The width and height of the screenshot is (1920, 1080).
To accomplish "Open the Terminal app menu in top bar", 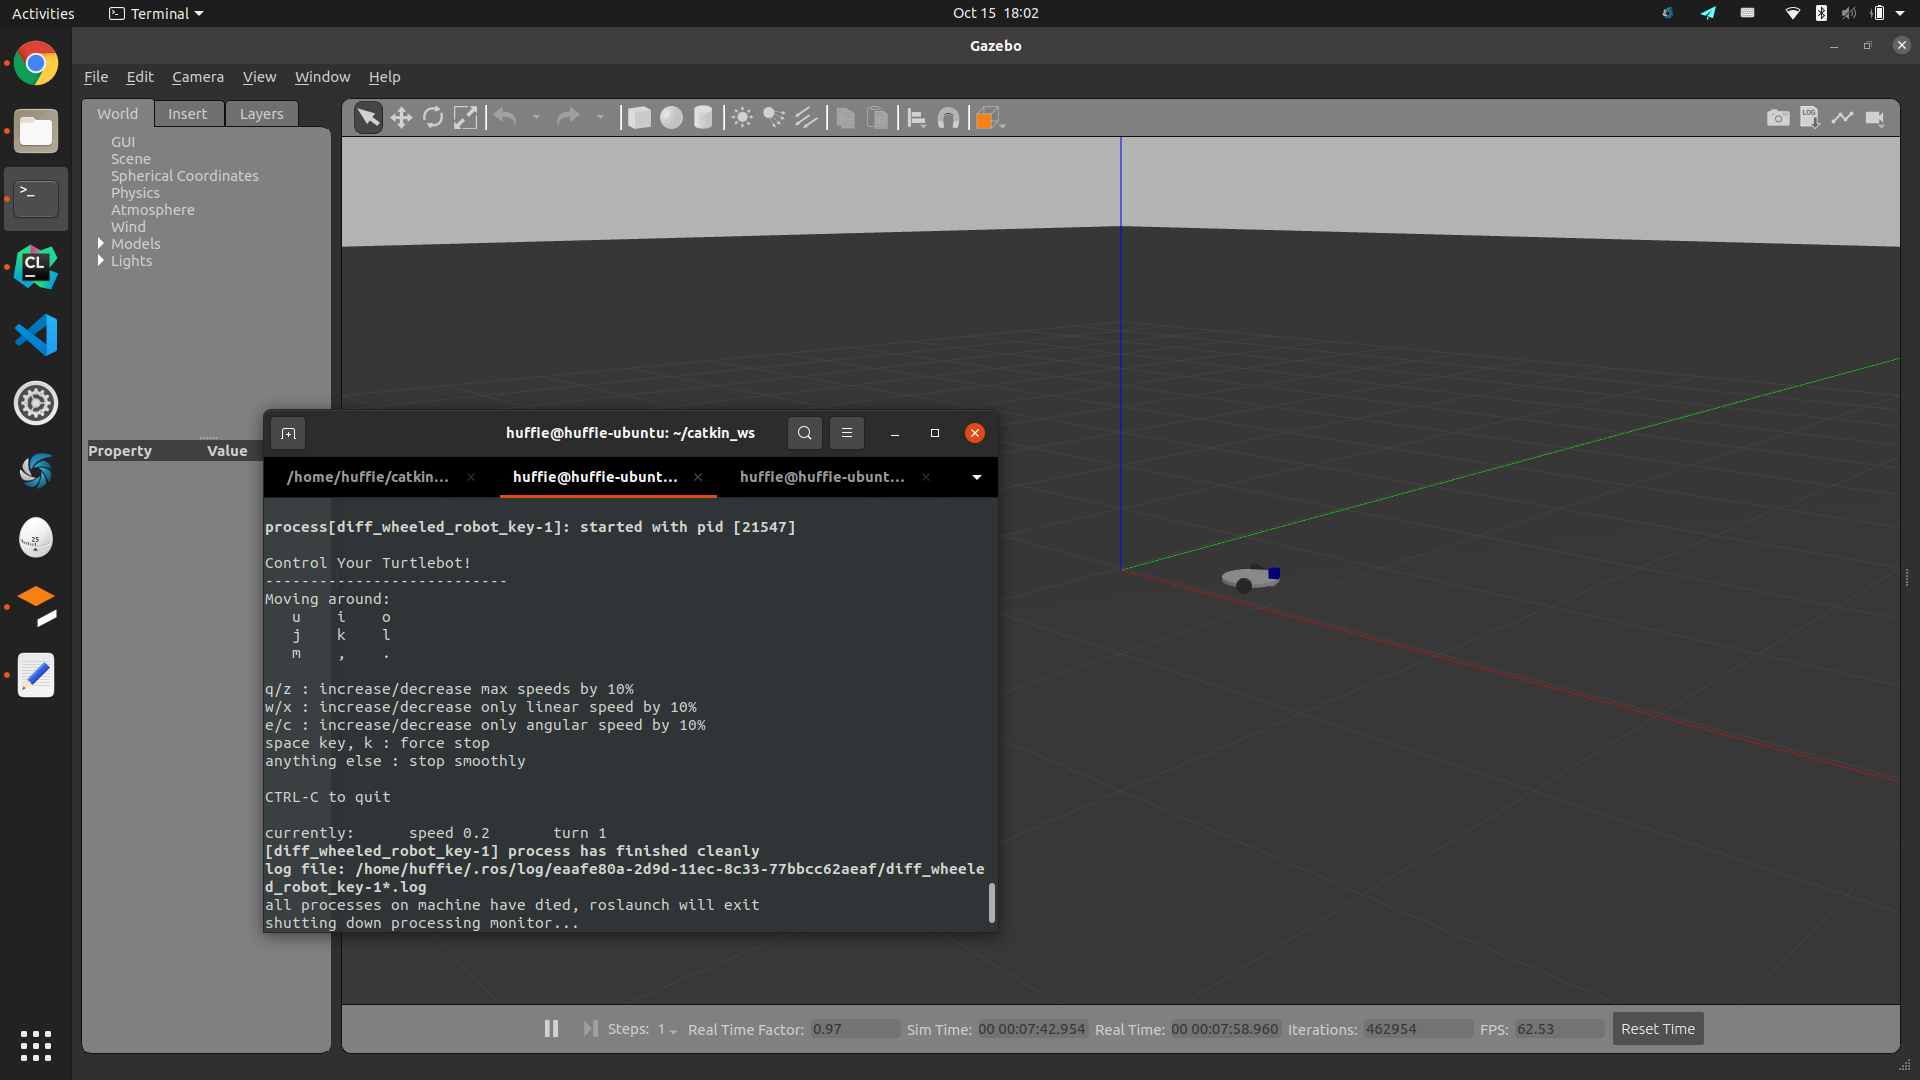I will tap(156, 13).
